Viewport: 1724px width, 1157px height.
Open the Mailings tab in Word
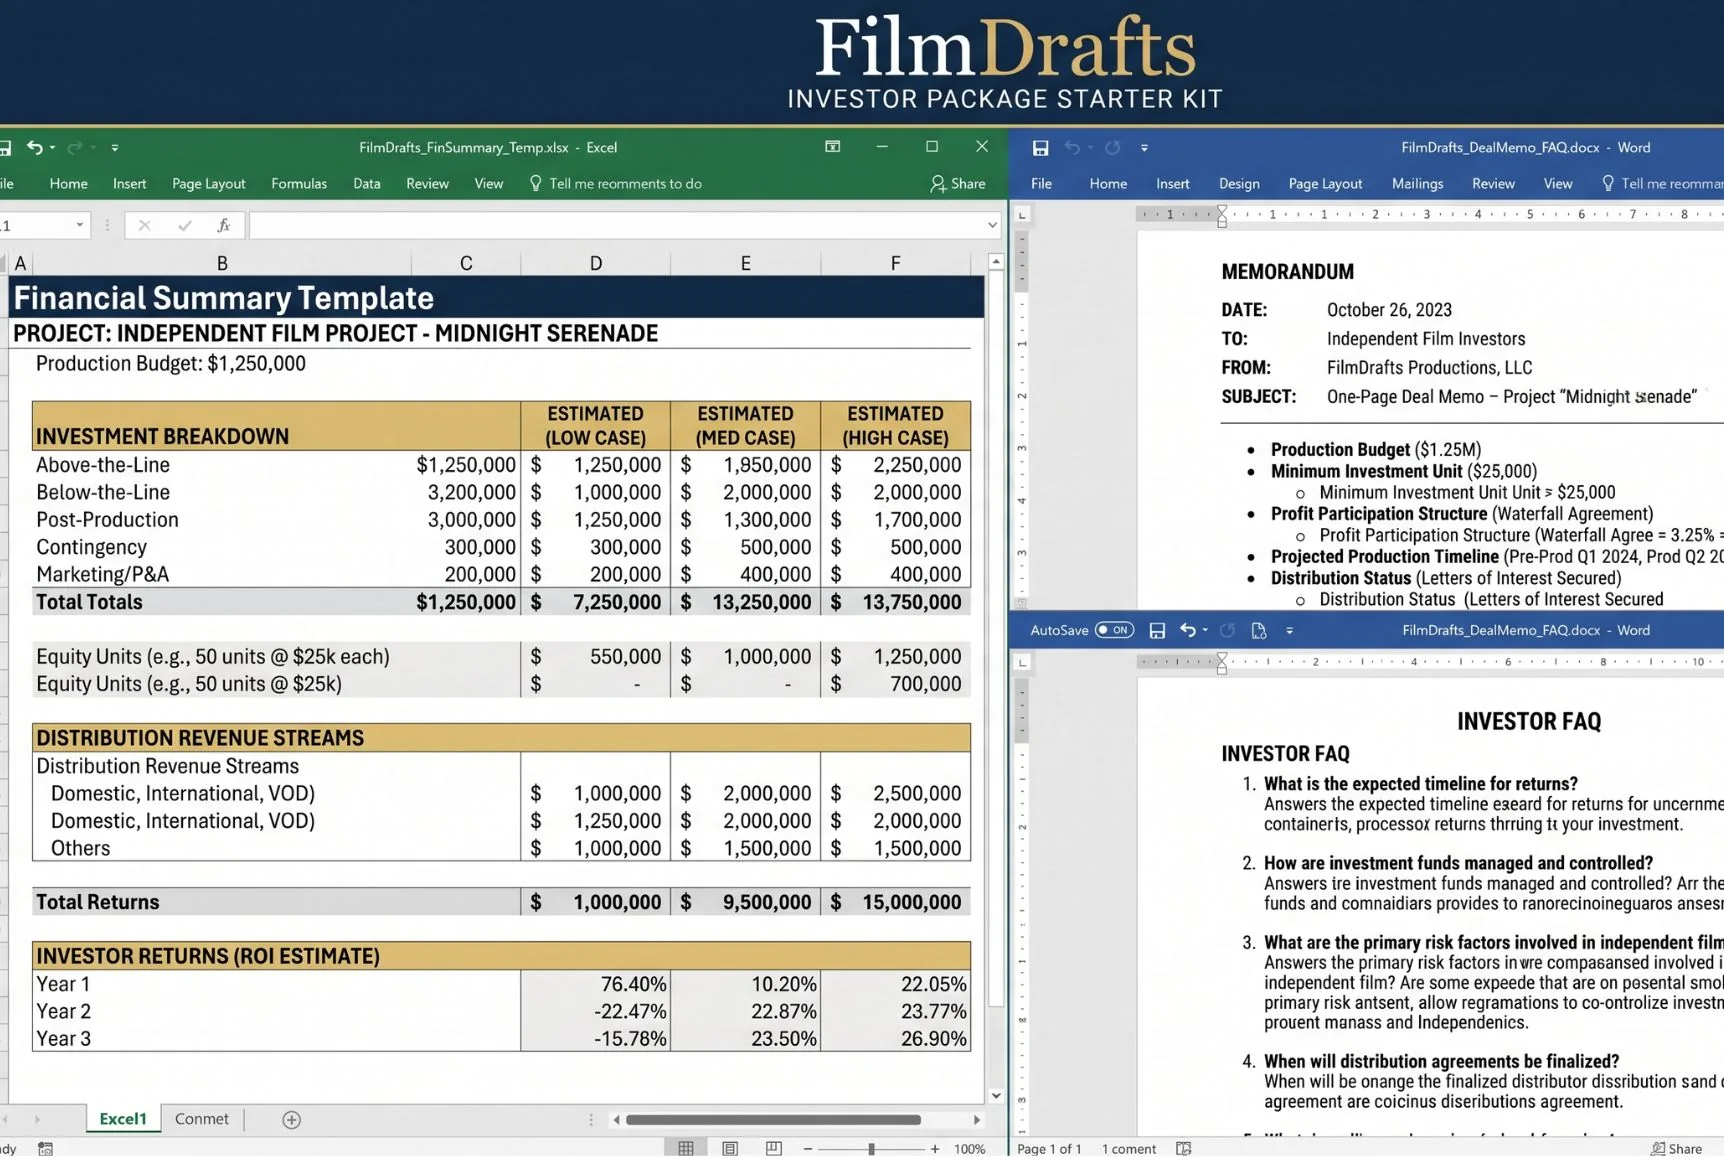point(1417,184)
